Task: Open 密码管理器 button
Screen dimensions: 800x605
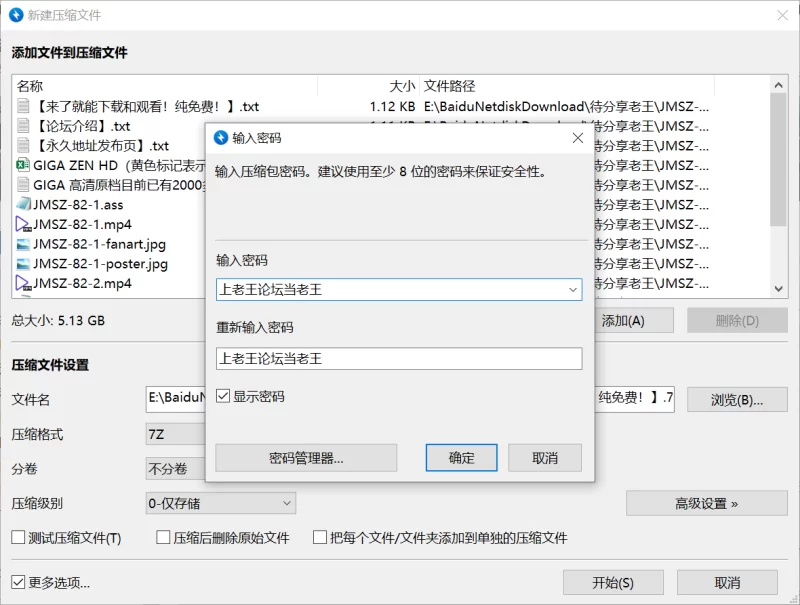Action: [306, 458]
